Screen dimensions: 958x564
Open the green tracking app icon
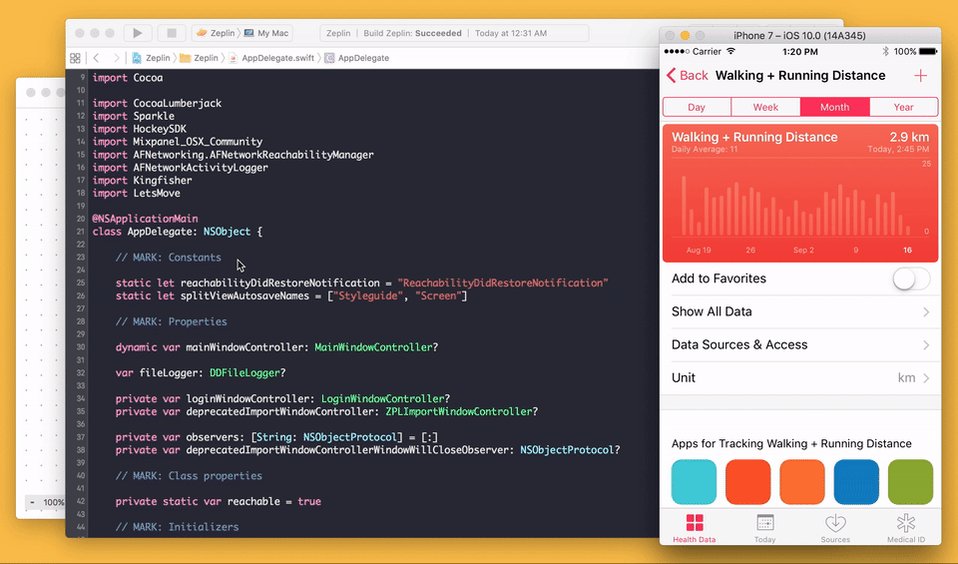(910, 482)
